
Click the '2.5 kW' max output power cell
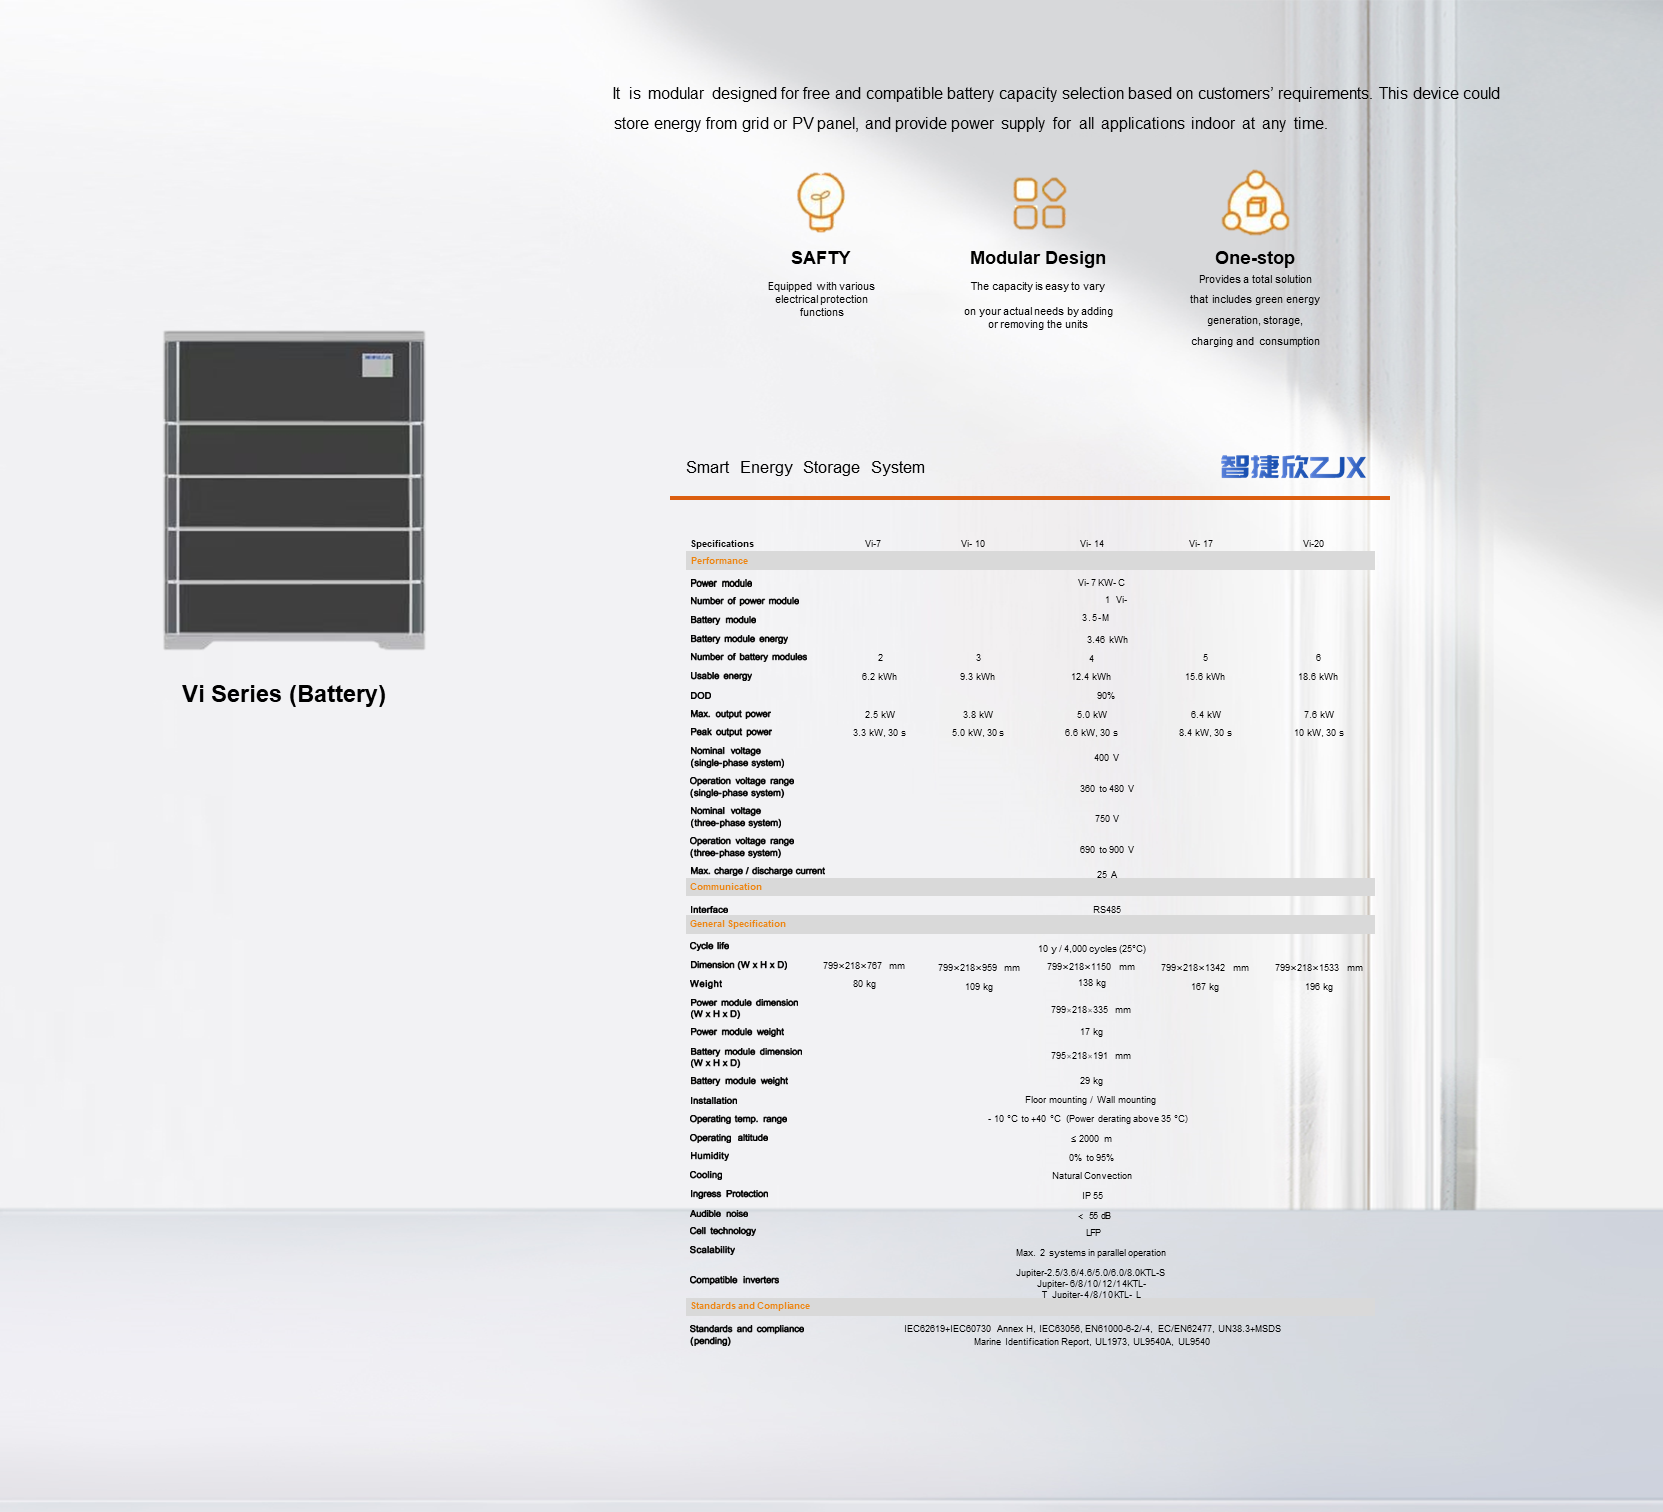(880, 715)
